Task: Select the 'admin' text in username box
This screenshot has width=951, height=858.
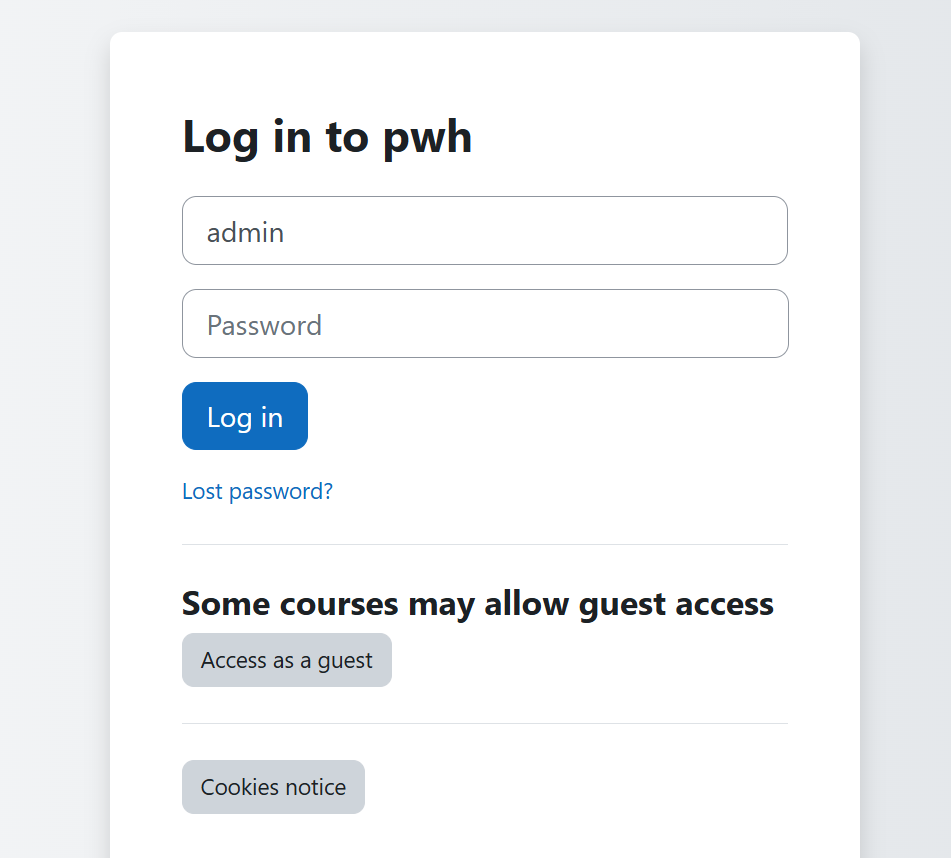Action: tap(245, 232)
